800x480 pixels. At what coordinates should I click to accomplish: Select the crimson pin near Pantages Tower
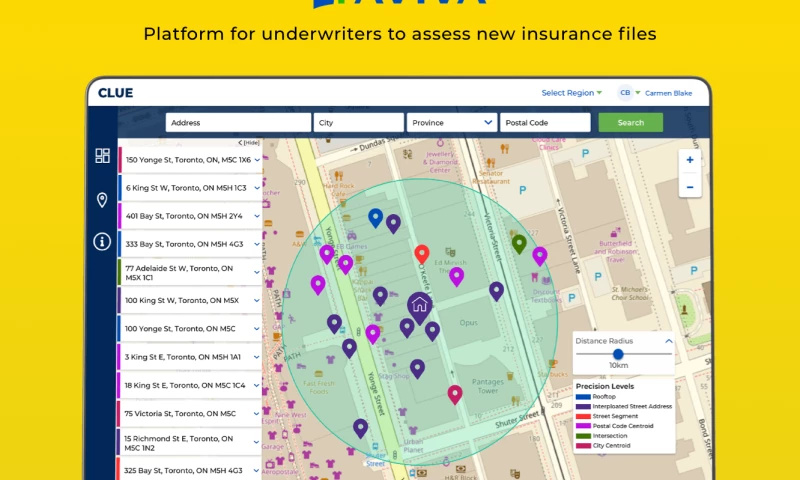coord(455,393)
